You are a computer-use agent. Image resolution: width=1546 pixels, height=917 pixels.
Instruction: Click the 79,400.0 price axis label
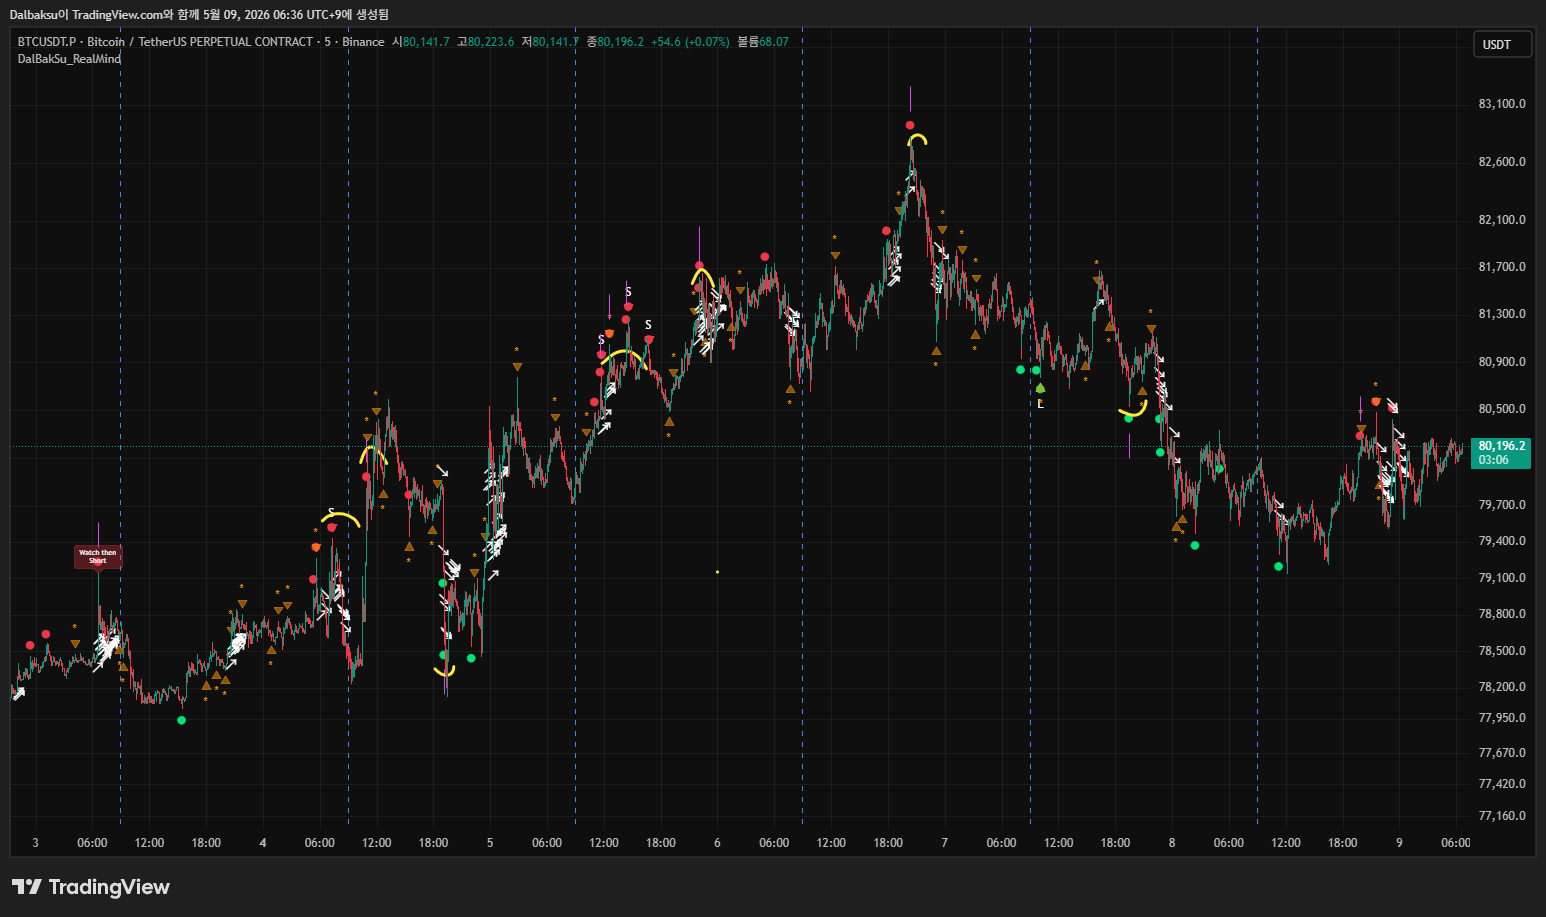(1502, 541)
